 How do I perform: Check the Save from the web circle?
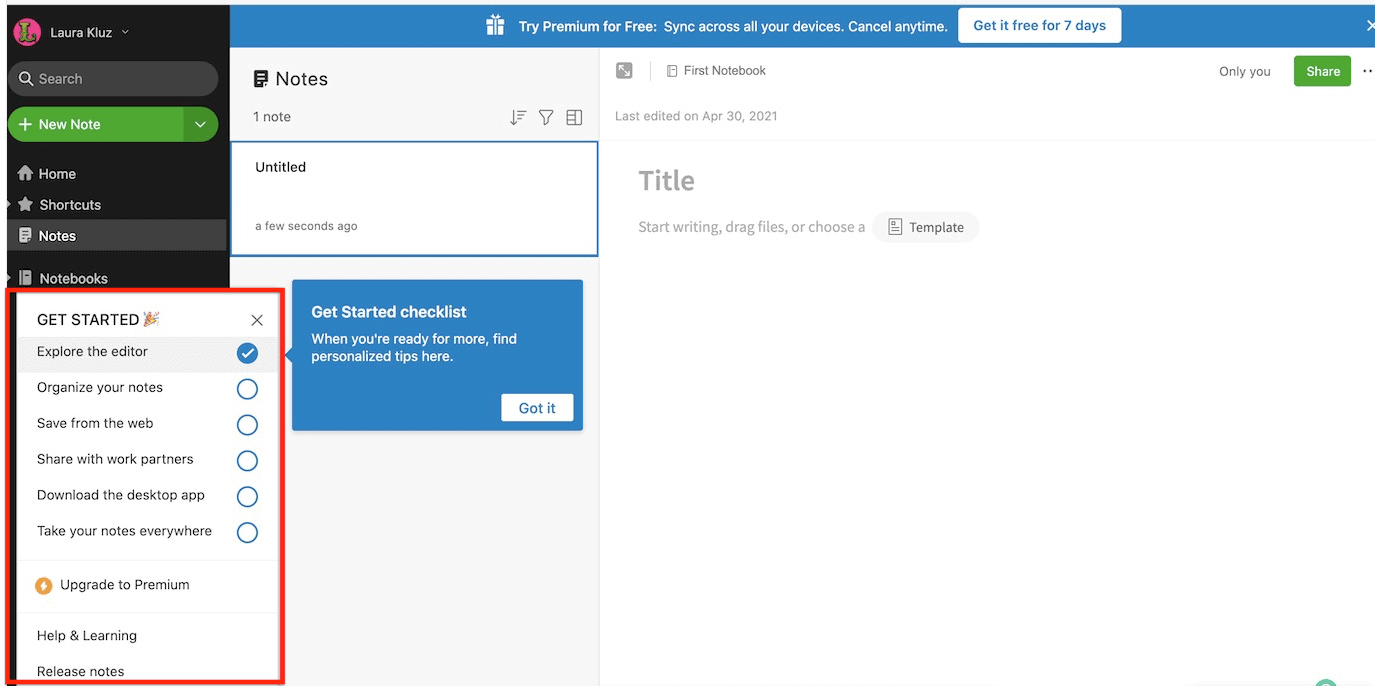(247, 425)
